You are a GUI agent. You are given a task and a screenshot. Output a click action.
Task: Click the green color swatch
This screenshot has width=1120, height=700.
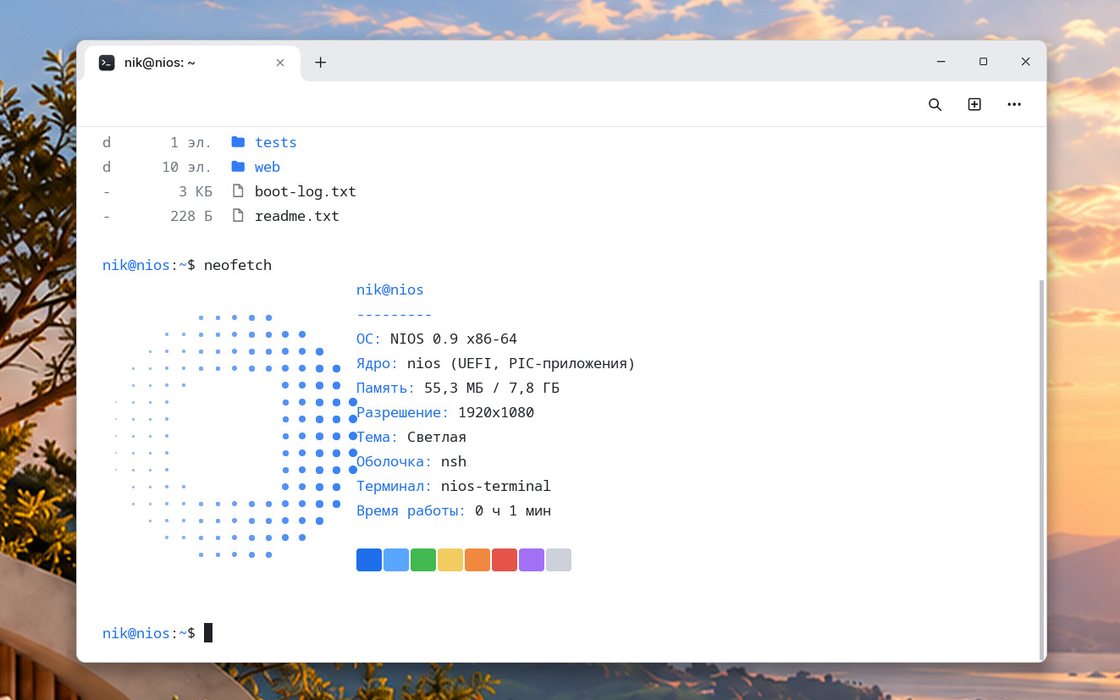(x=424, y=560)
